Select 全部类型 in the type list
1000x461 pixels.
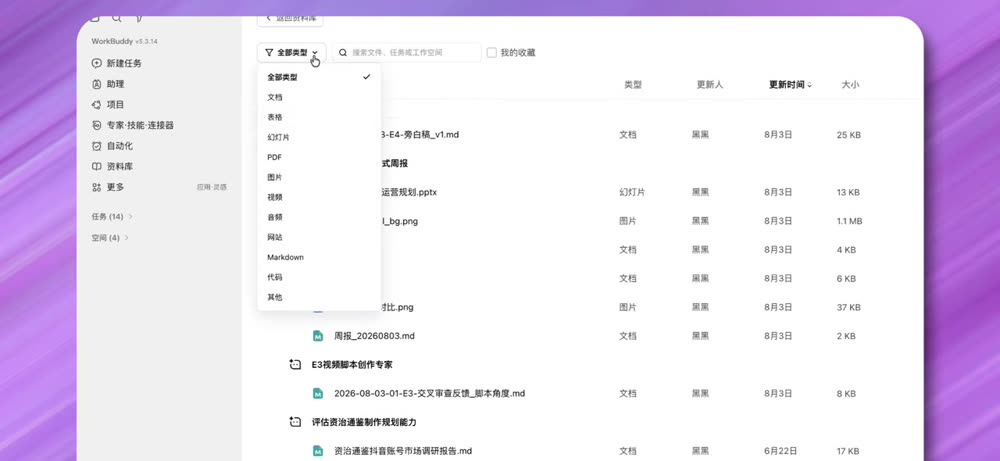click(x=319, y=77)
